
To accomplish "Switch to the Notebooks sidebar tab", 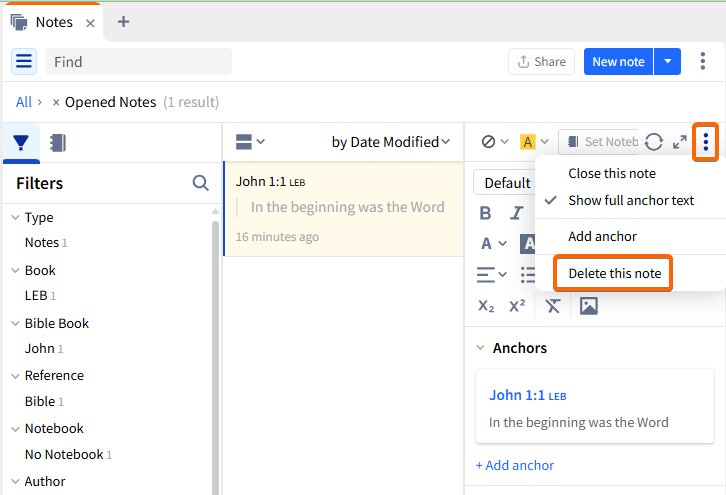I will (x=58, y=143).
